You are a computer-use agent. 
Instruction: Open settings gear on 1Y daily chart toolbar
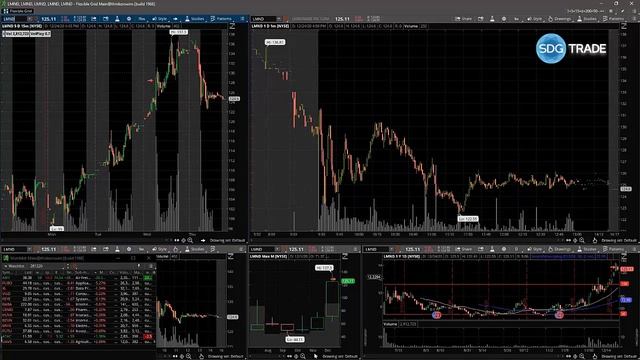[504, 249]
